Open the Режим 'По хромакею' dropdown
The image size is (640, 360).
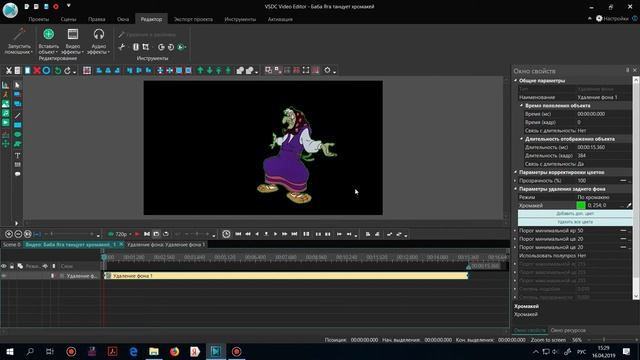(x=604, y=197)
